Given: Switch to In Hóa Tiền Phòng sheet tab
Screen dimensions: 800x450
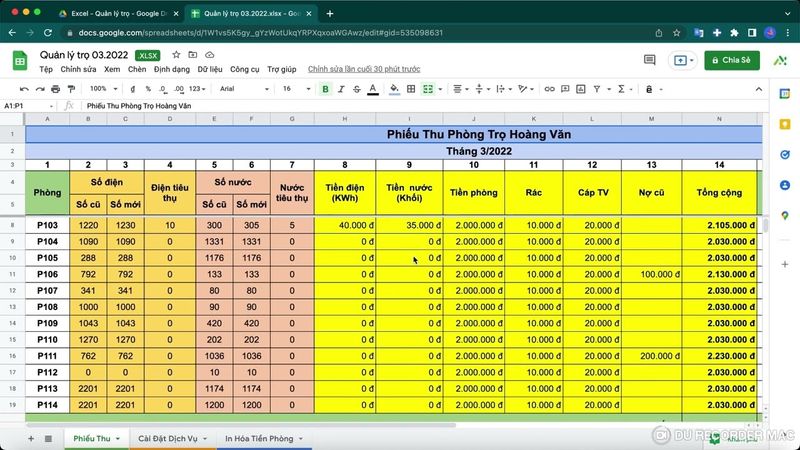Looking at the screenshot, I should point(264,438).
